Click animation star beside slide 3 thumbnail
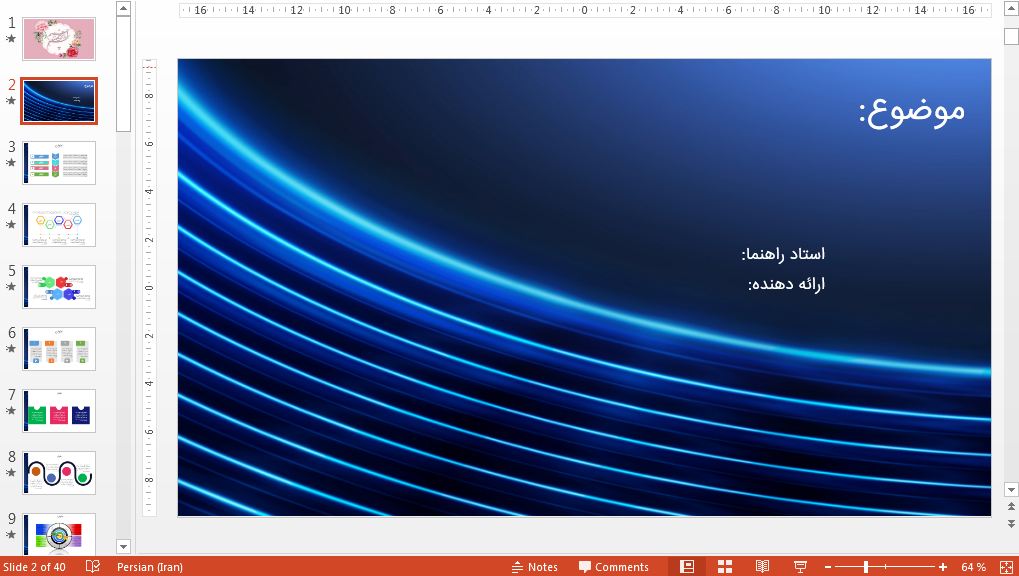Viewport: 1019px width, 576px height. click(x=11, y=163)
